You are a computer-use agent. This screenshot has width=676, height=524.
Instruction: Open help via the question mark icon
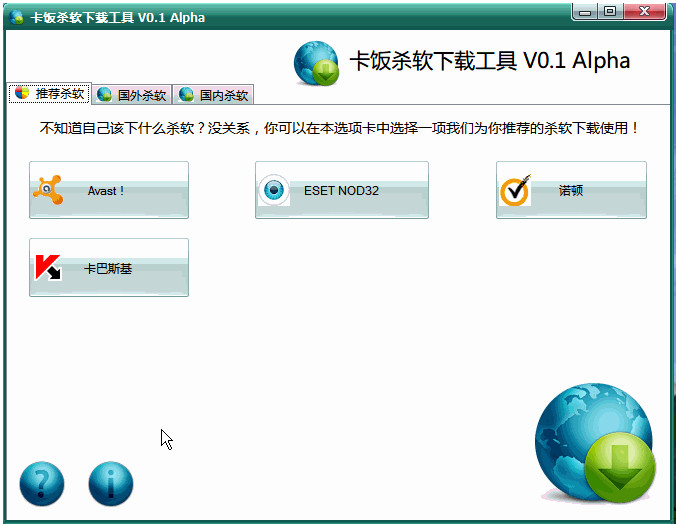click(x=42, y=483)
